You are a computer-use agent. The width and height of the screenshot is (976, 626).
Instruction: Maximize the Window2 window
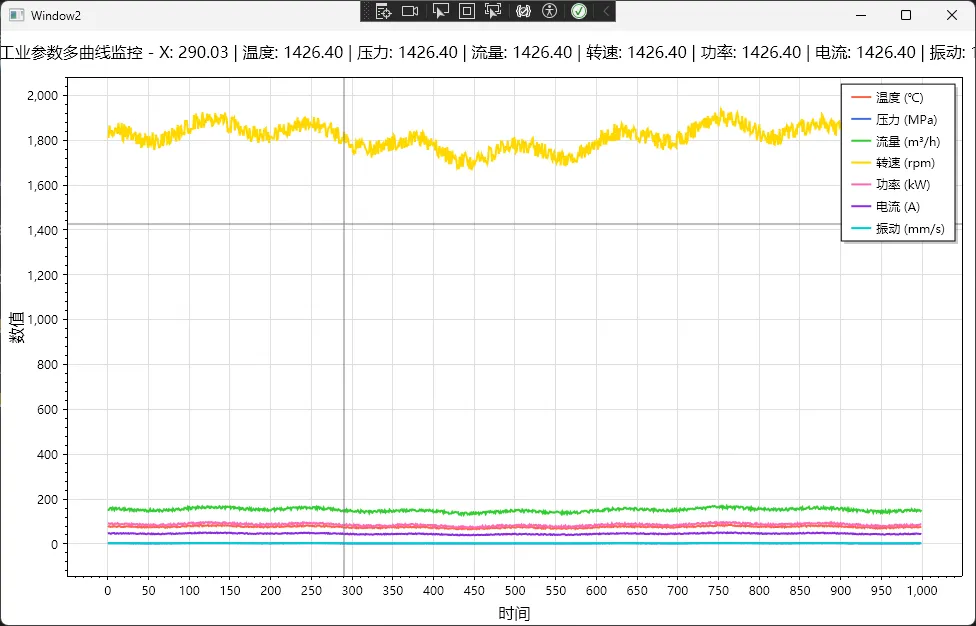(906, 15)
